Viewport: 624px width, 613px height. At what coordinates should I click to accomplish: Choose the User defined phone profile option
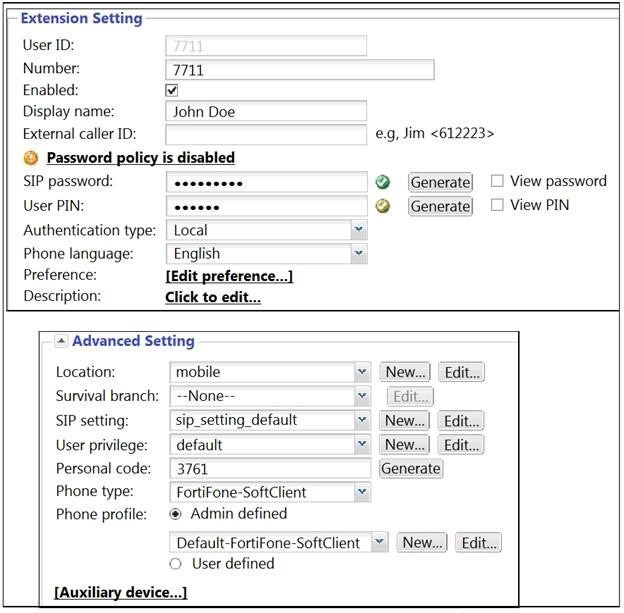pos(176,563)
